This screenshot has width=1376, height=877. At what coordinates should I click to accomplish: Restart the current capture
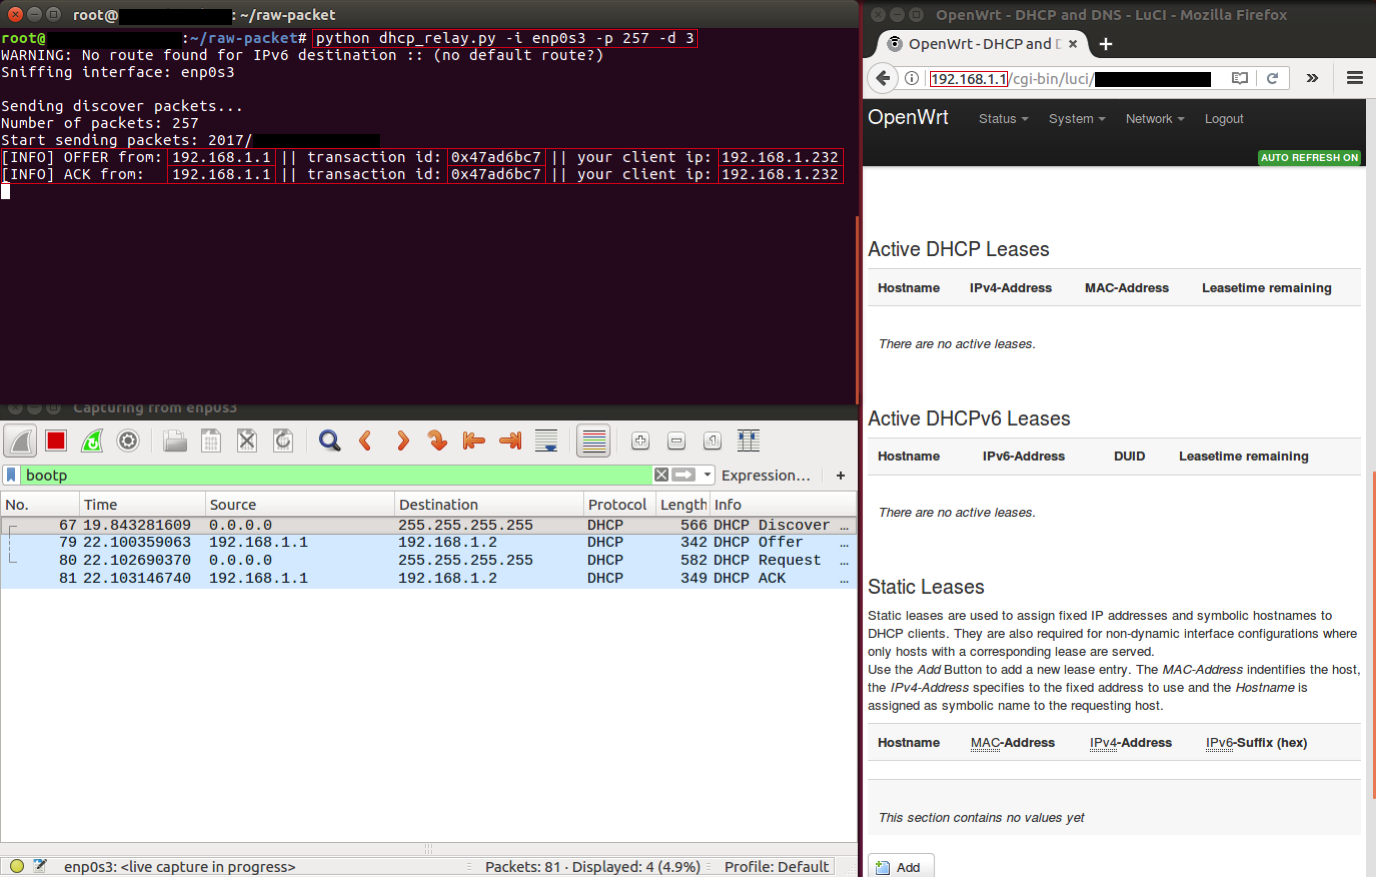pos(91,440)
